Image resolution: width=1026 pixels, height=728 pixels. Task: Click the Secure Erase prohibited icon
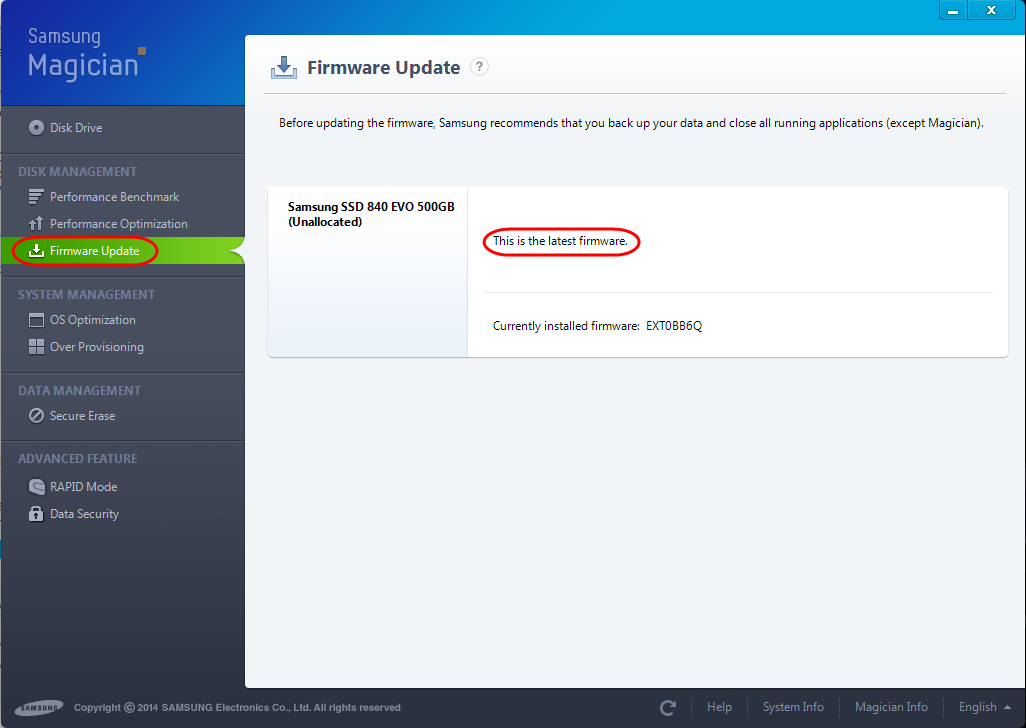coord(37,416)
